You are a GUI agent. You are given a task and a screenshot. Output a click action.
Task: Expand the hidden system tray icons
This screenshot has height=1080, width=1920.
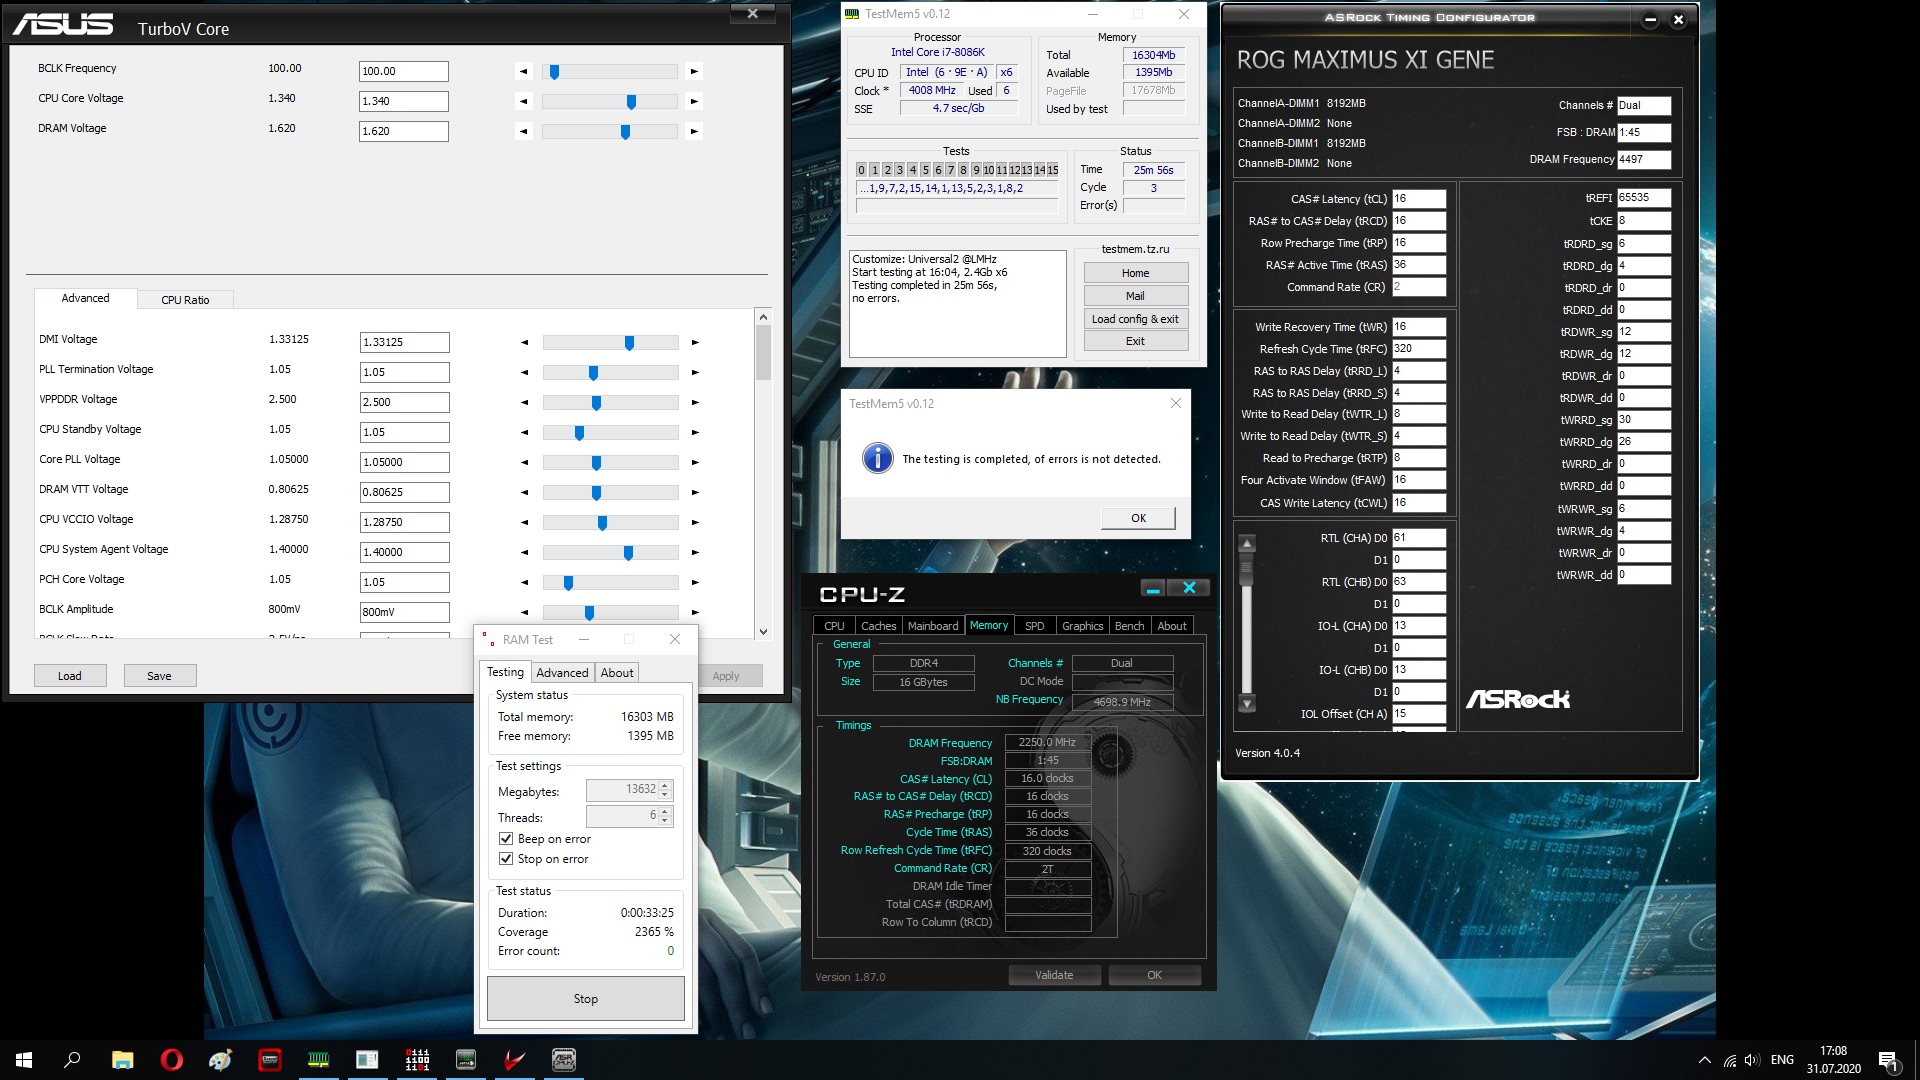[1704, 1060]
